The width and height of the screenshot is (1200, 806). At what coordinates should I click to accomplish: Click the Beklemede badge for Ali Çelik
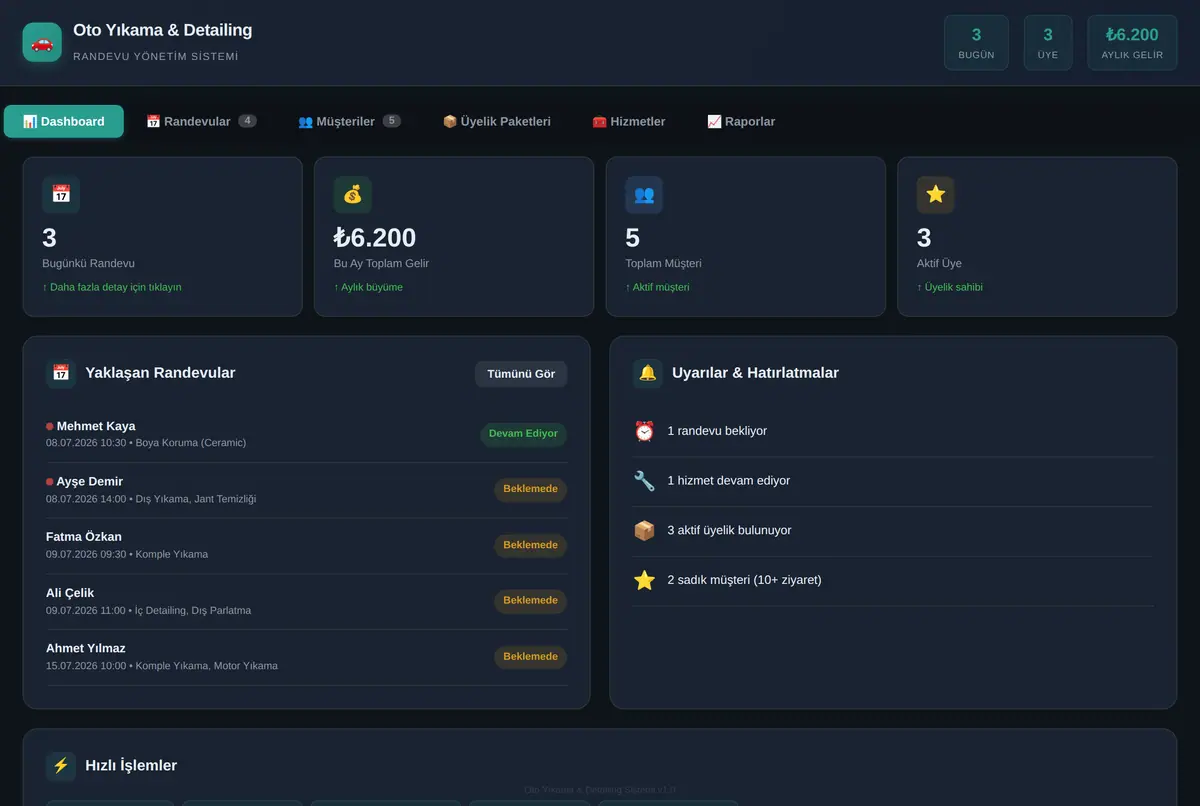[x=530, y=601]
